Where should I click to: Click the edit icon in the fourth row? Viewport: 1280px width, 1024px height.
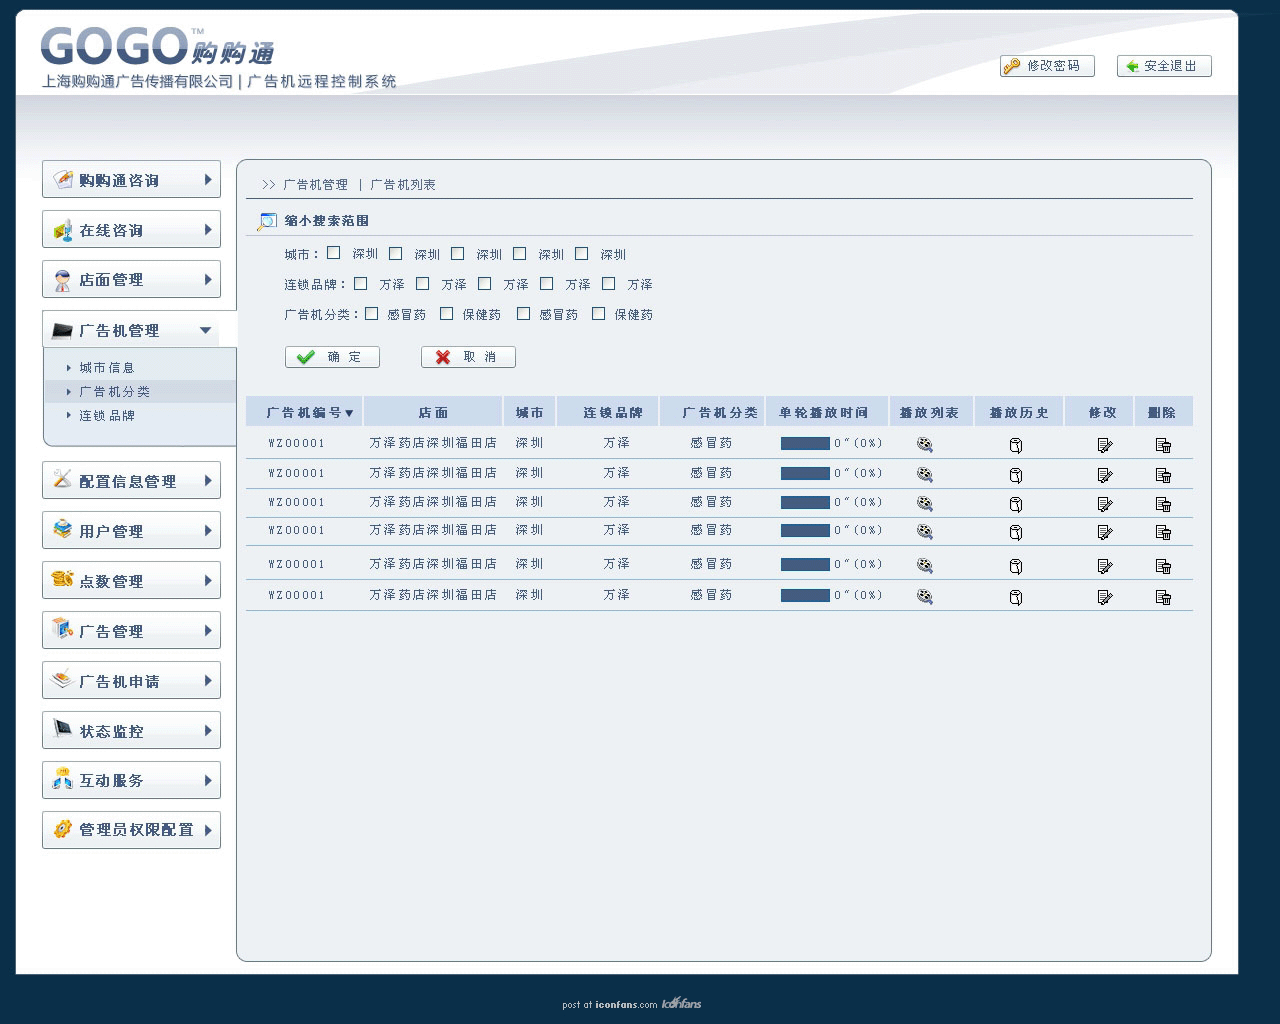coord(1105,532)
